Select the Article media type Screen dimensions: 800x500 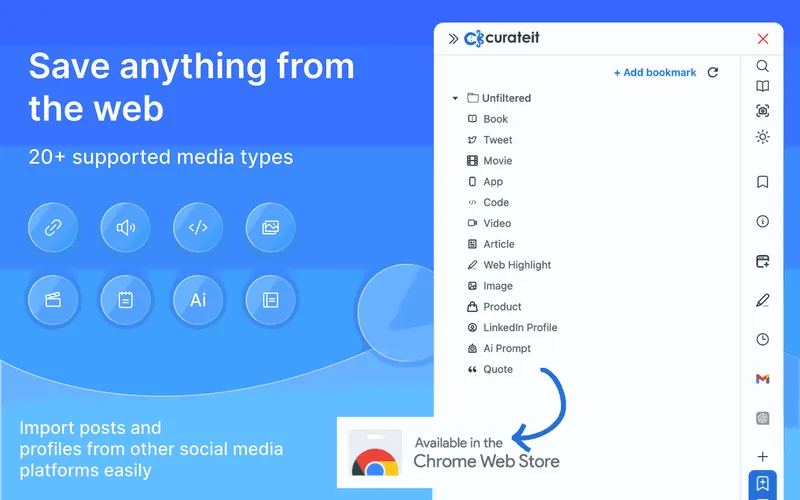(x=491, y=244)
